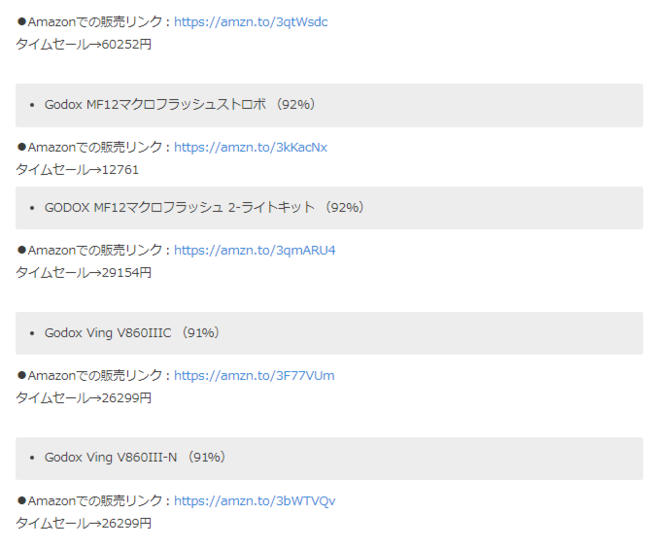Select the Godox Ving V860IIIC item
Image resolution: width=650 pixels, height=548 pixels.
tap(108, 333)
